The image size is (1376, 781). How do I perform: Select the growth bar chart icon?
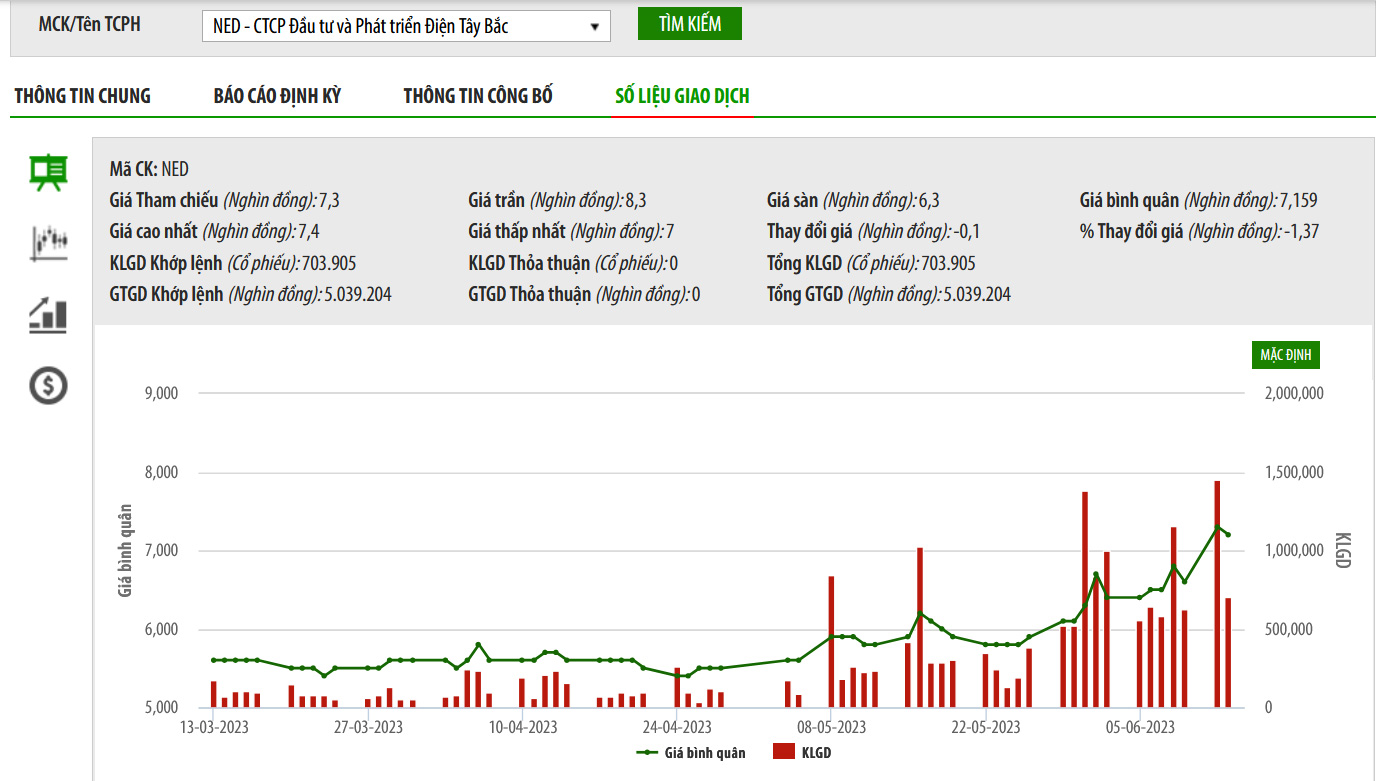48,315
